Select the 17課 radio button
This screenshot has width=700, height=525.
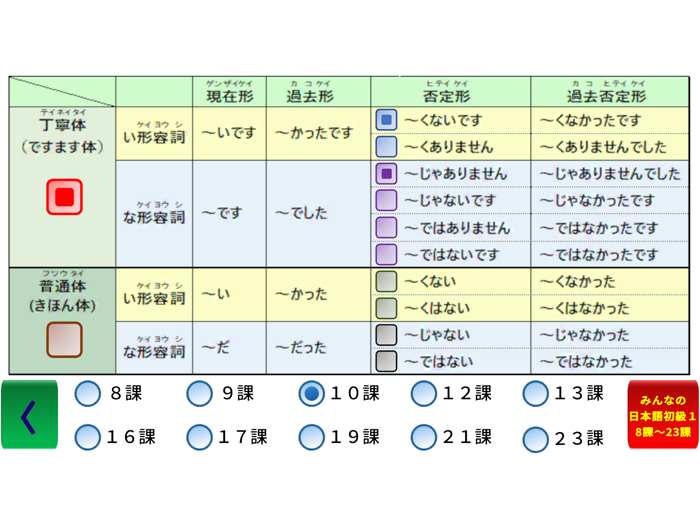click(199, 437)
